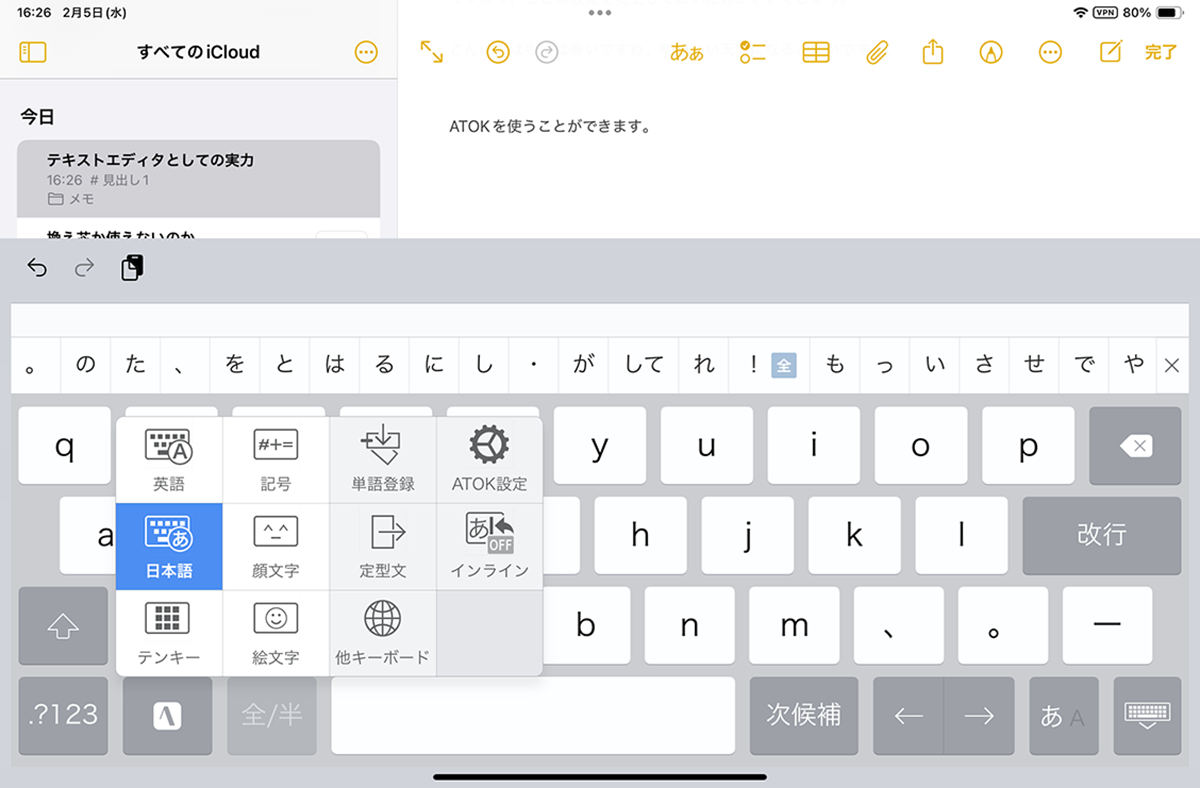Move cursor right with arrow key
The width and height of the screenshot is (1200, 788).
(x=979, y=715)
